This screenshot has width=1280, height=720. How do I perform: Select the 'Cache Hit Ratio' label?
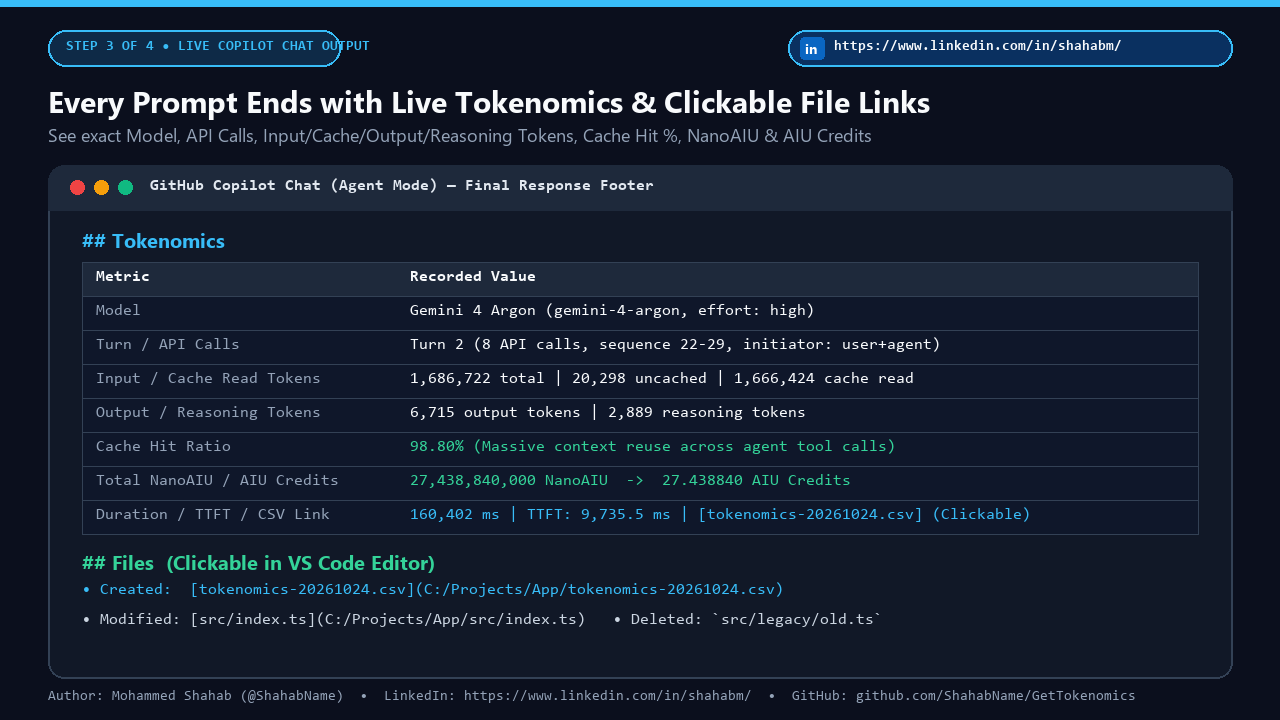click(163, 446)
